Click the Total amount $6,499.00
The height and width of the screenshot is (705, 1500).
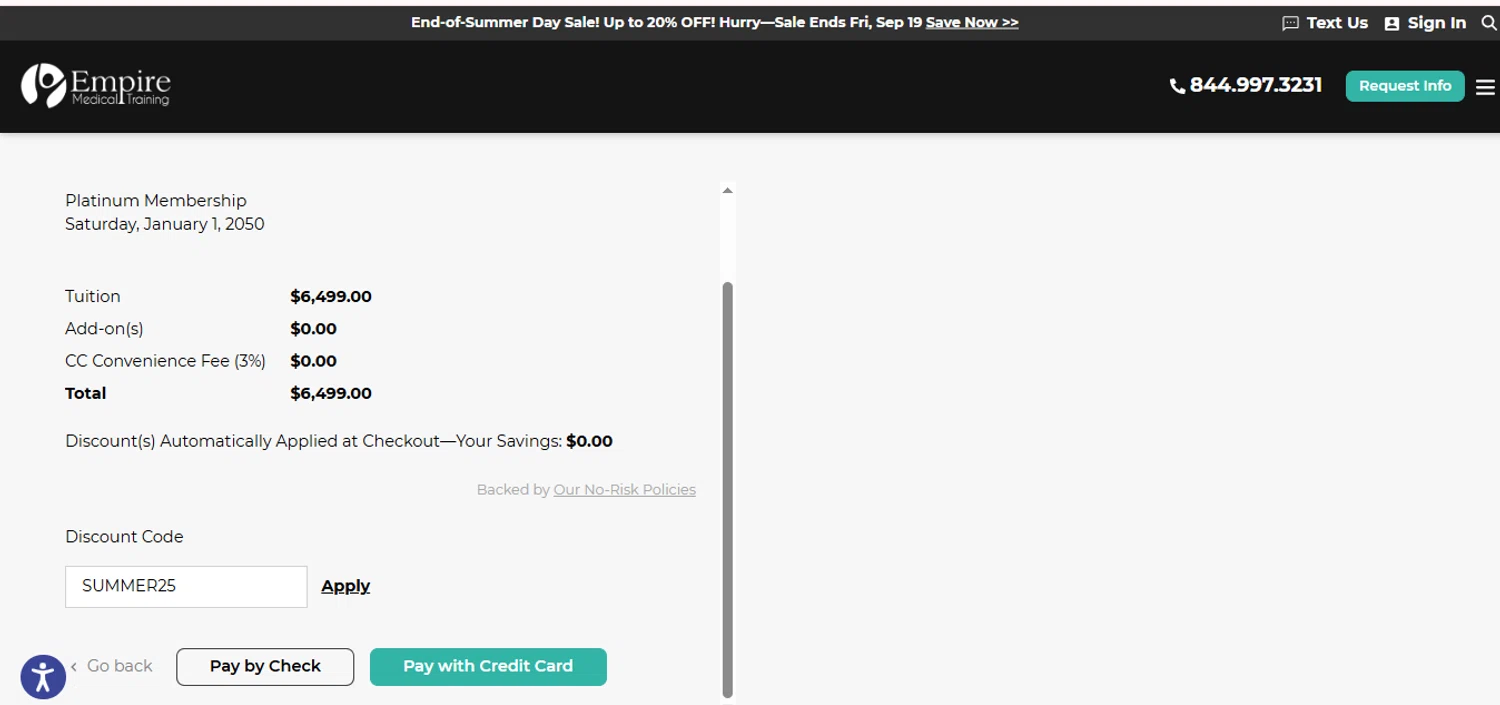pos(331,394)
